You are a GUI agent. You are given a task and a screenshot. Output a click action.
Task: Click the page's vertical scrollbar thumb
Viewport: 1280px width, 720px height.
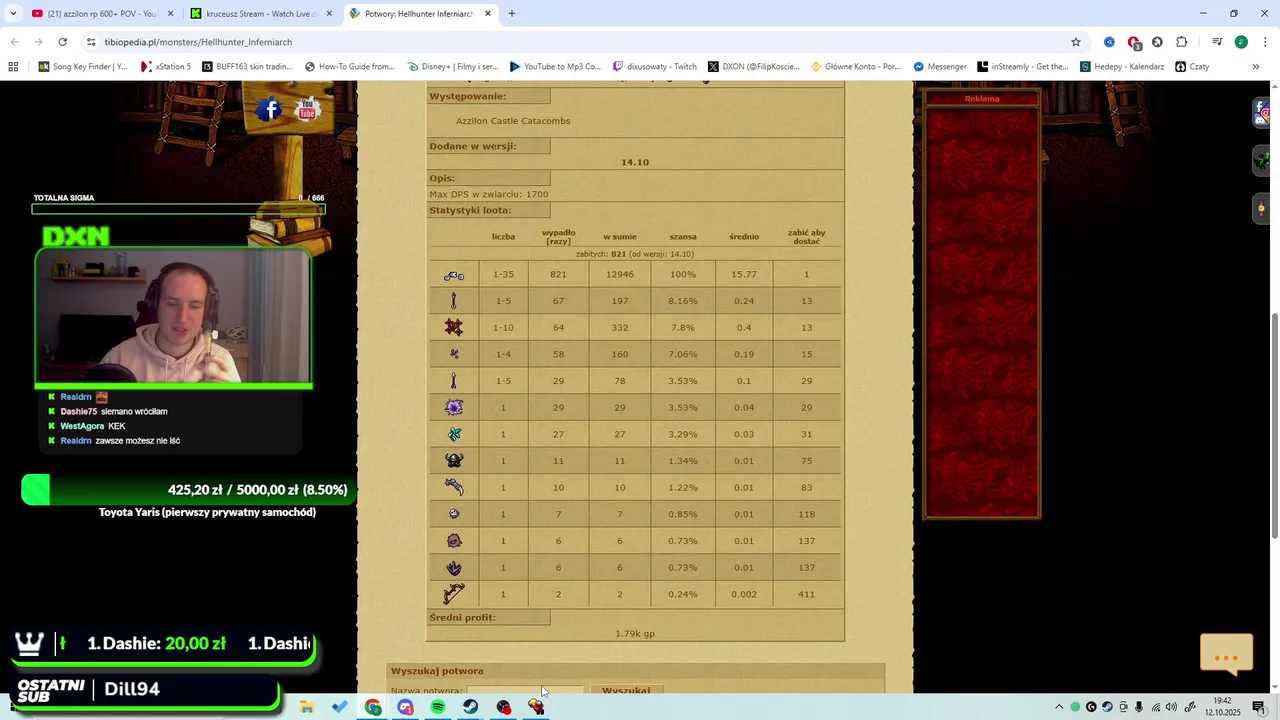pos(1274,427)
